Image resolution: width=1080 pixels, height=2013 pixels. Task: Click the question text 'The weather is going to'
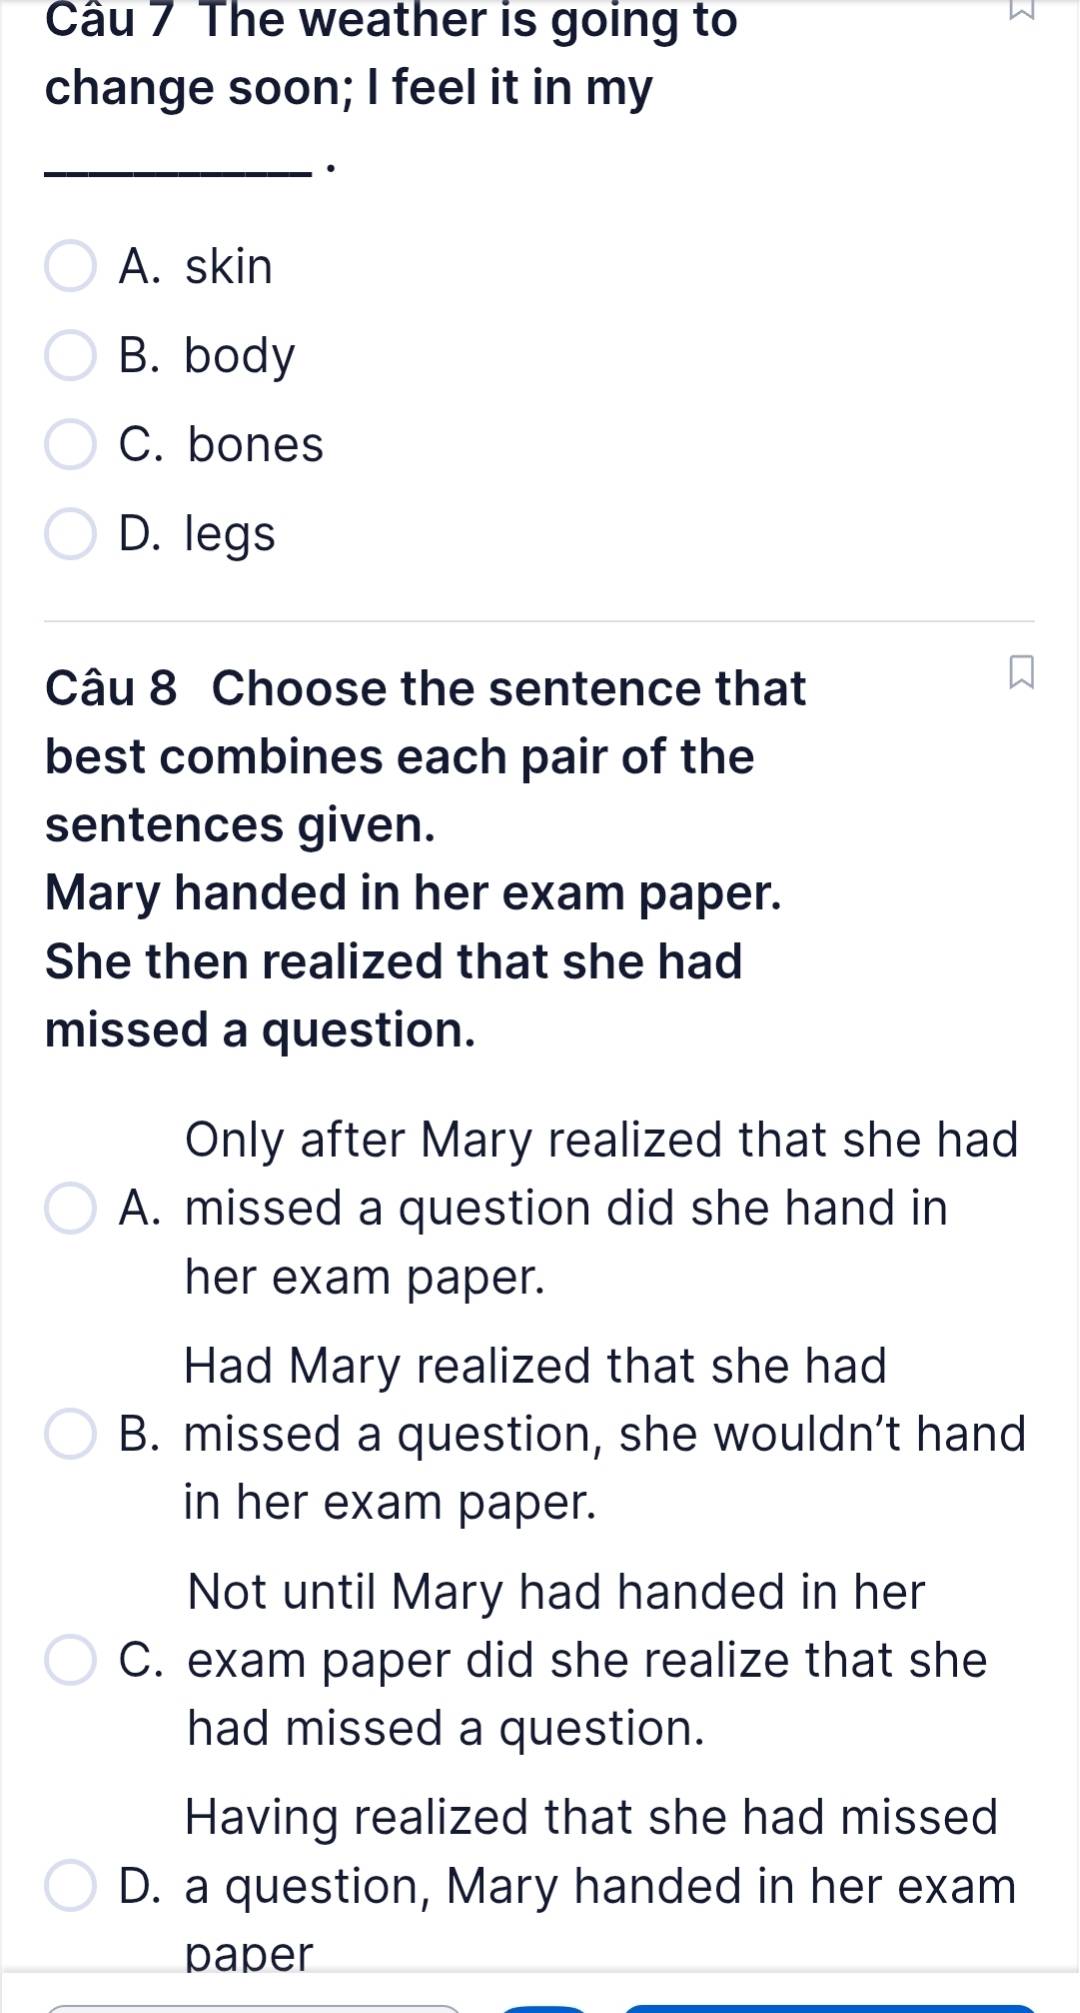[x=468, y=20]
